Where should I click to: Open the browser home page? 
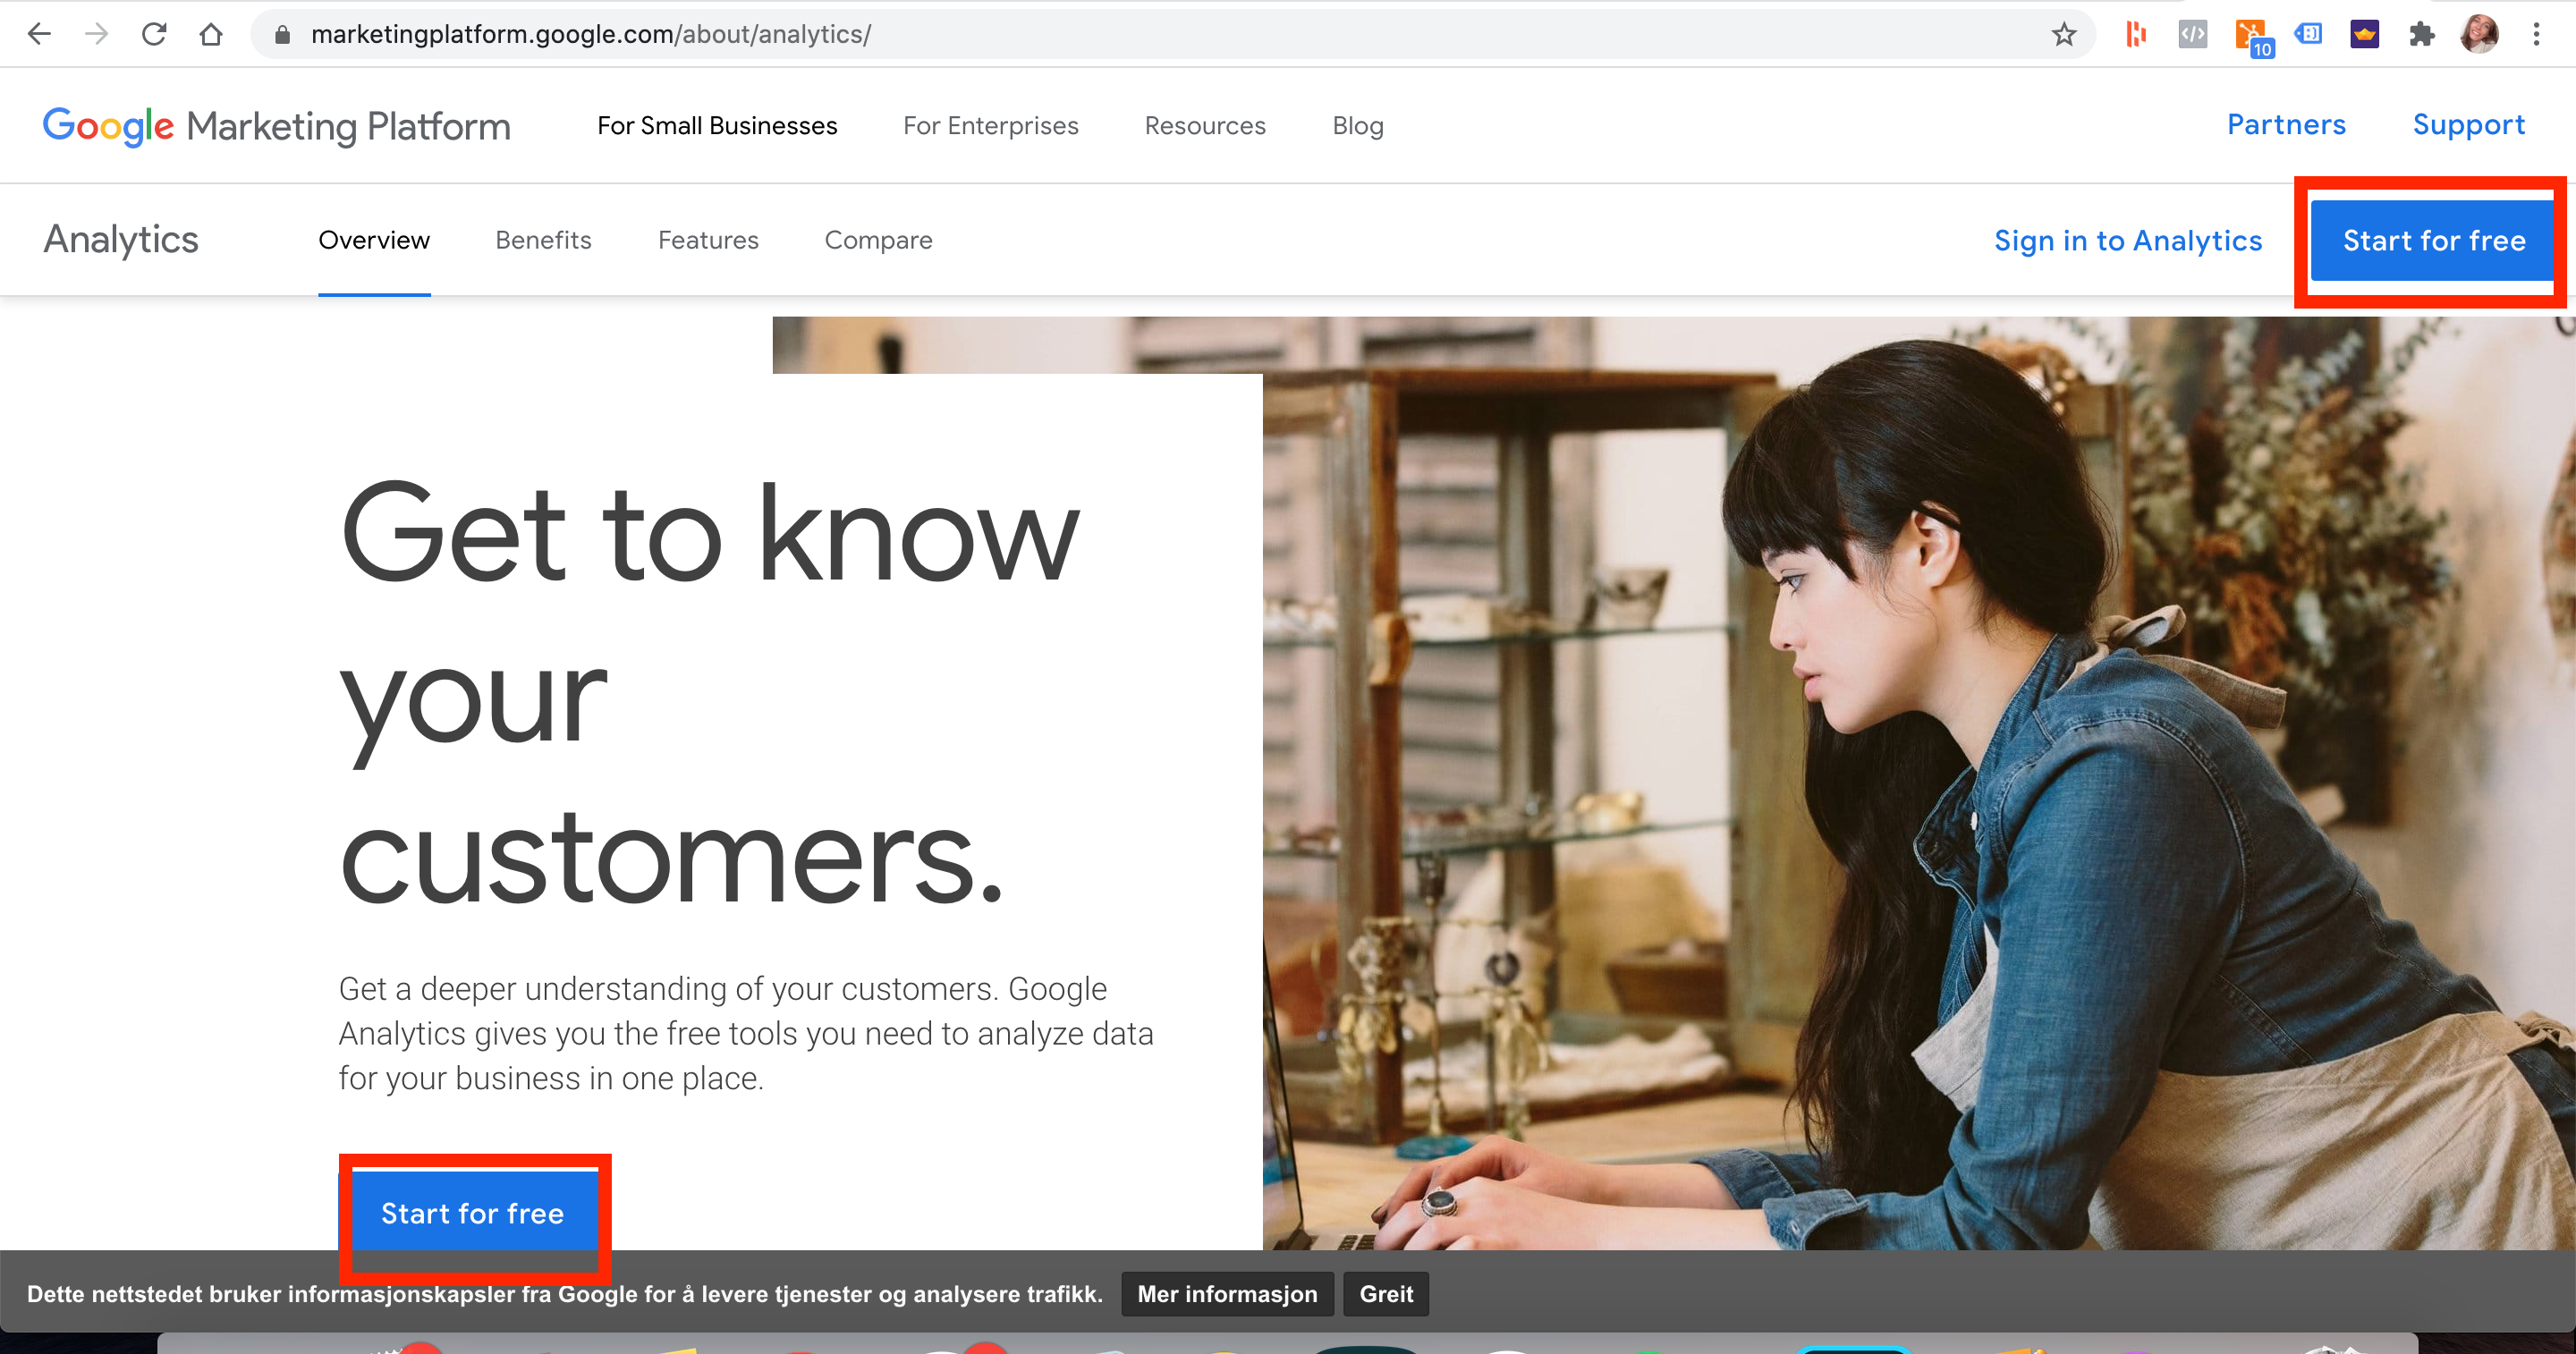point(211,34)
